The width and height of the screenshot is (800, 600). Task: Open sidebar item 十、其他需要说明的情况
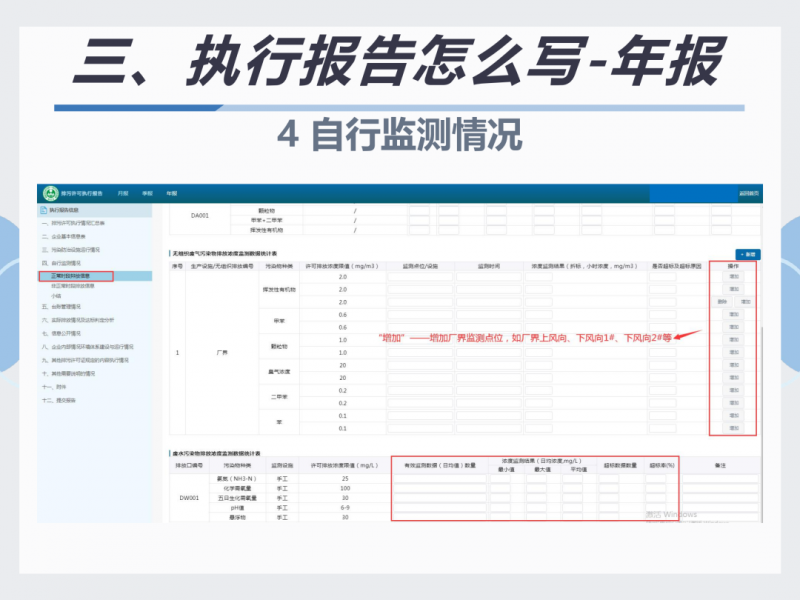[68, 373]
